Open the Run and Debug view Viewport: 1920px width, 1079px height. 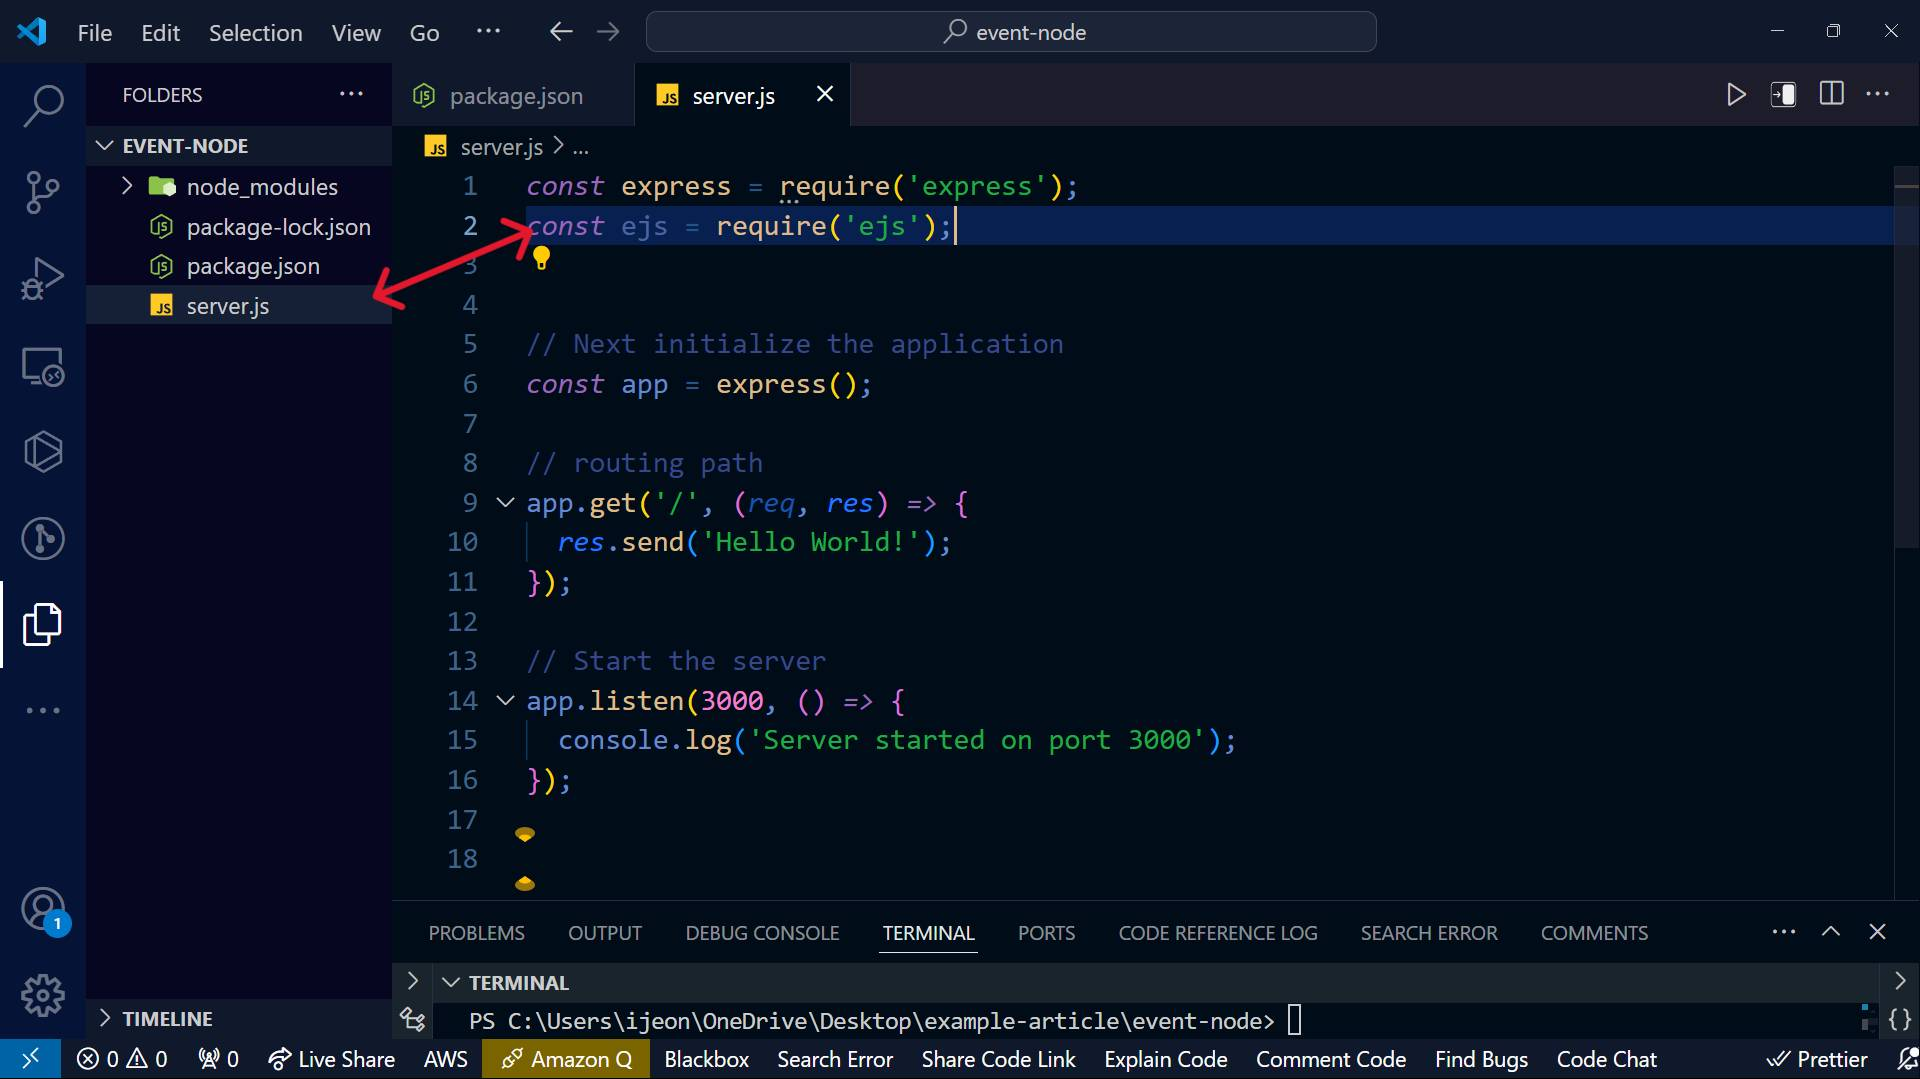pyautogui.click(x=43, y=279)
